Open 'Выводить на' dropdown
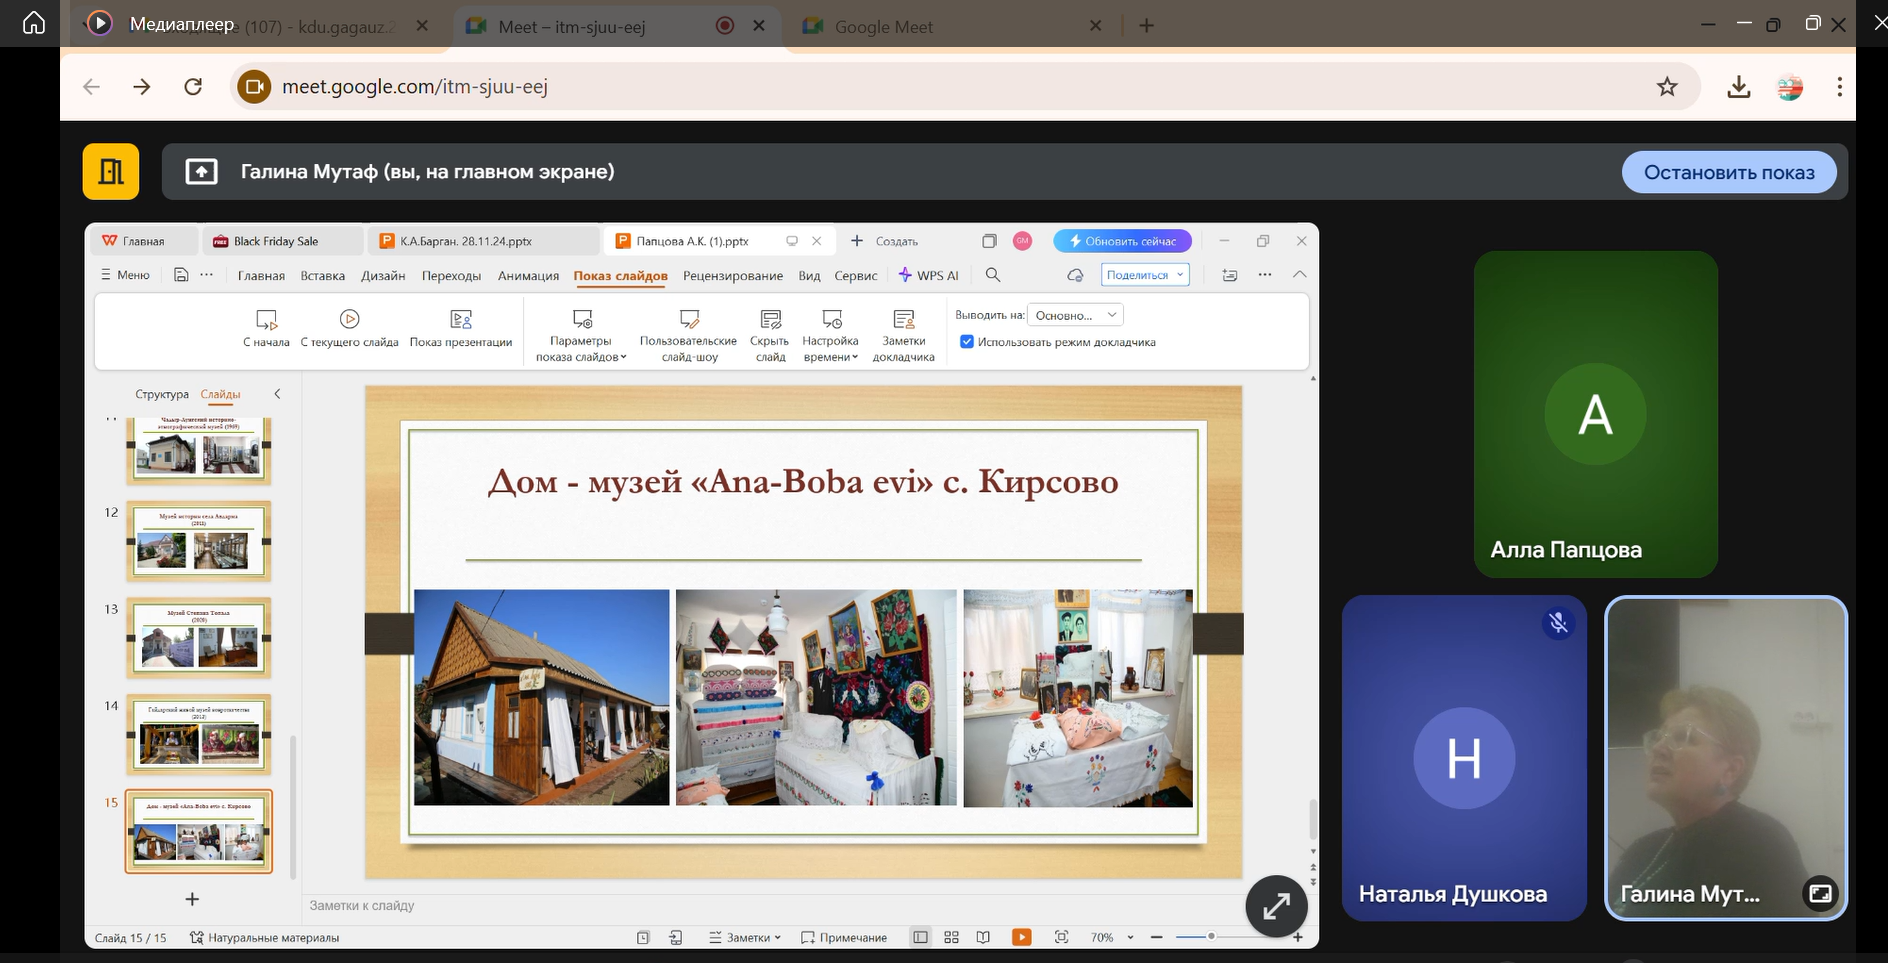The height and width of the screenshot is (963, 1888). pos(1076,315)
